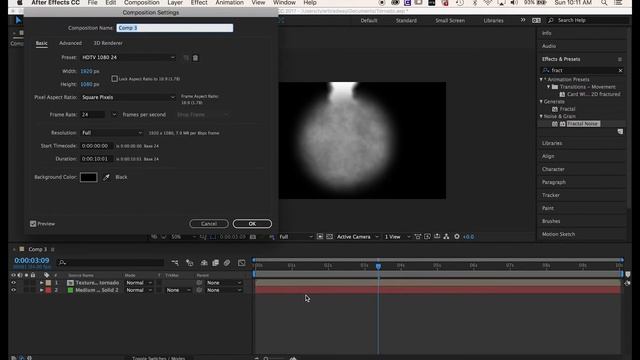
Task: Open the composition flowchart icon in viewer
Action: tap(447, 237)
